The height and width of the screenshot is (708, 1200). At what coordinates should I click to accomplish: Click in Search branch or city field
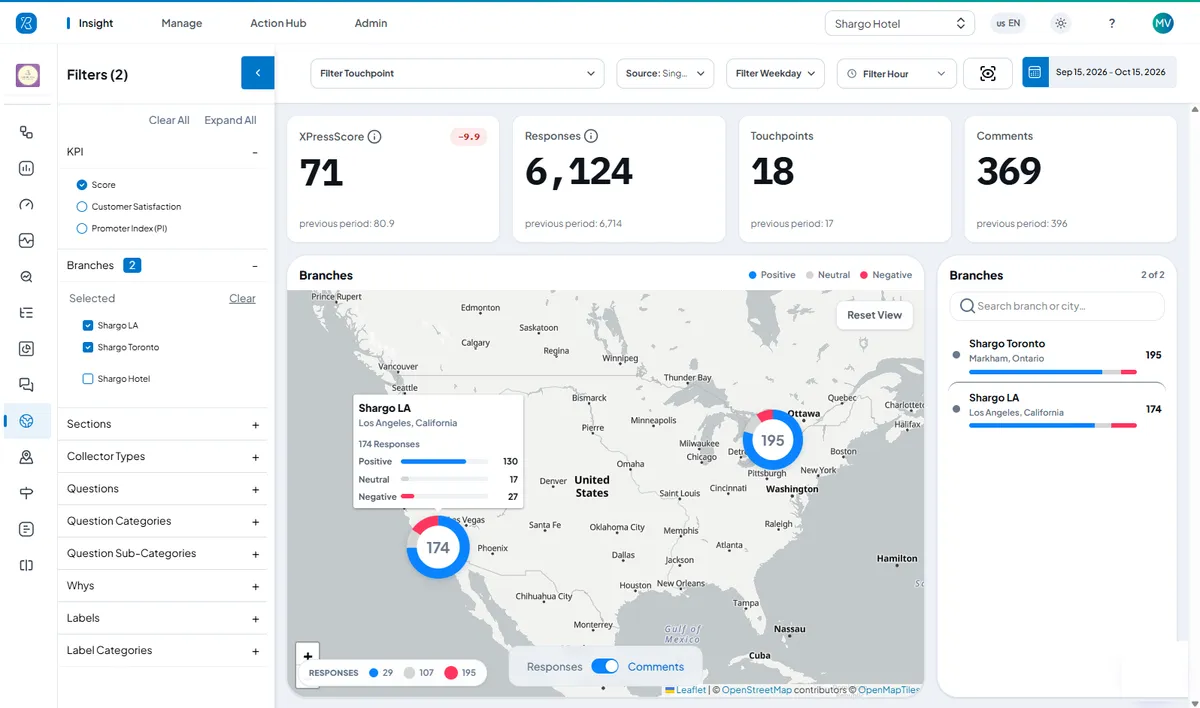click(x=1057, y=306)
